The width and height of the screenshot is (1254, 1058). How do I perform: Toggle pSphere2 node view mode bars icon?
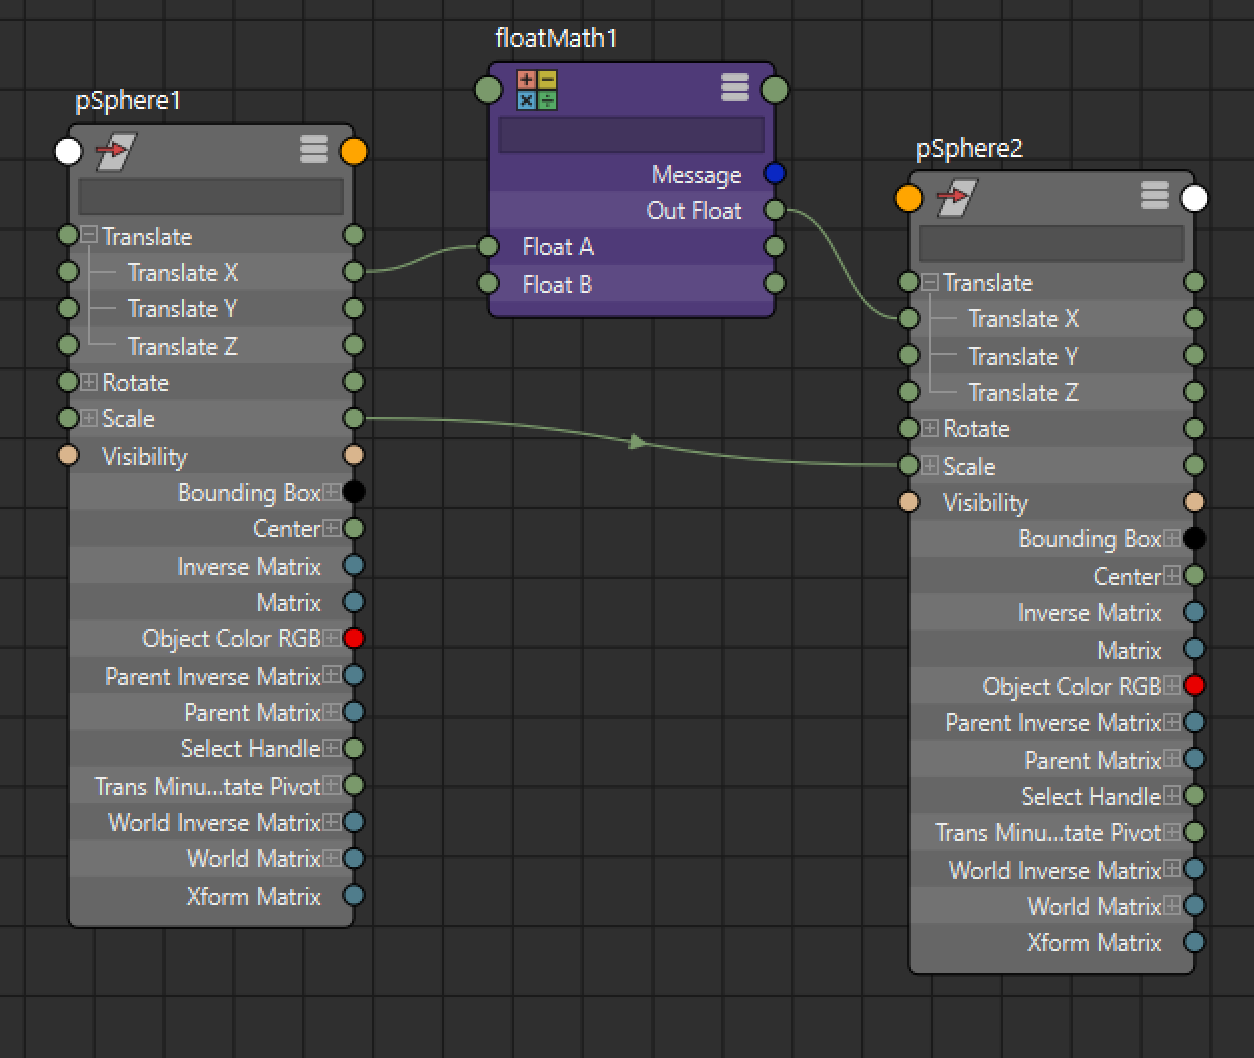click(1155, 196)
